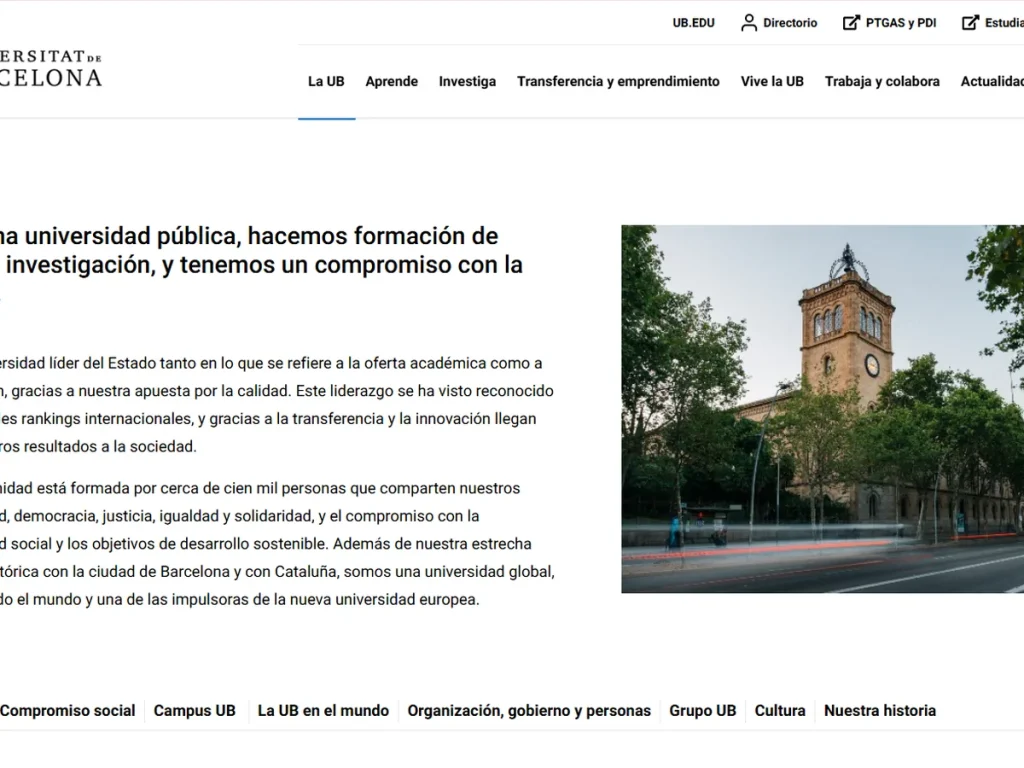Open the La UB en el mundo tab
This screenshot has width=1024, height=768.
(x=323, y=711)
